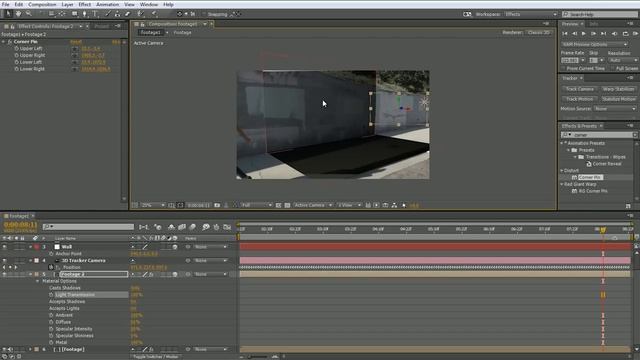Collapse the Corner Pin effect properties
Image resolution: width=640 pixels, height=360 pixels.
click(x=4, y=42)
